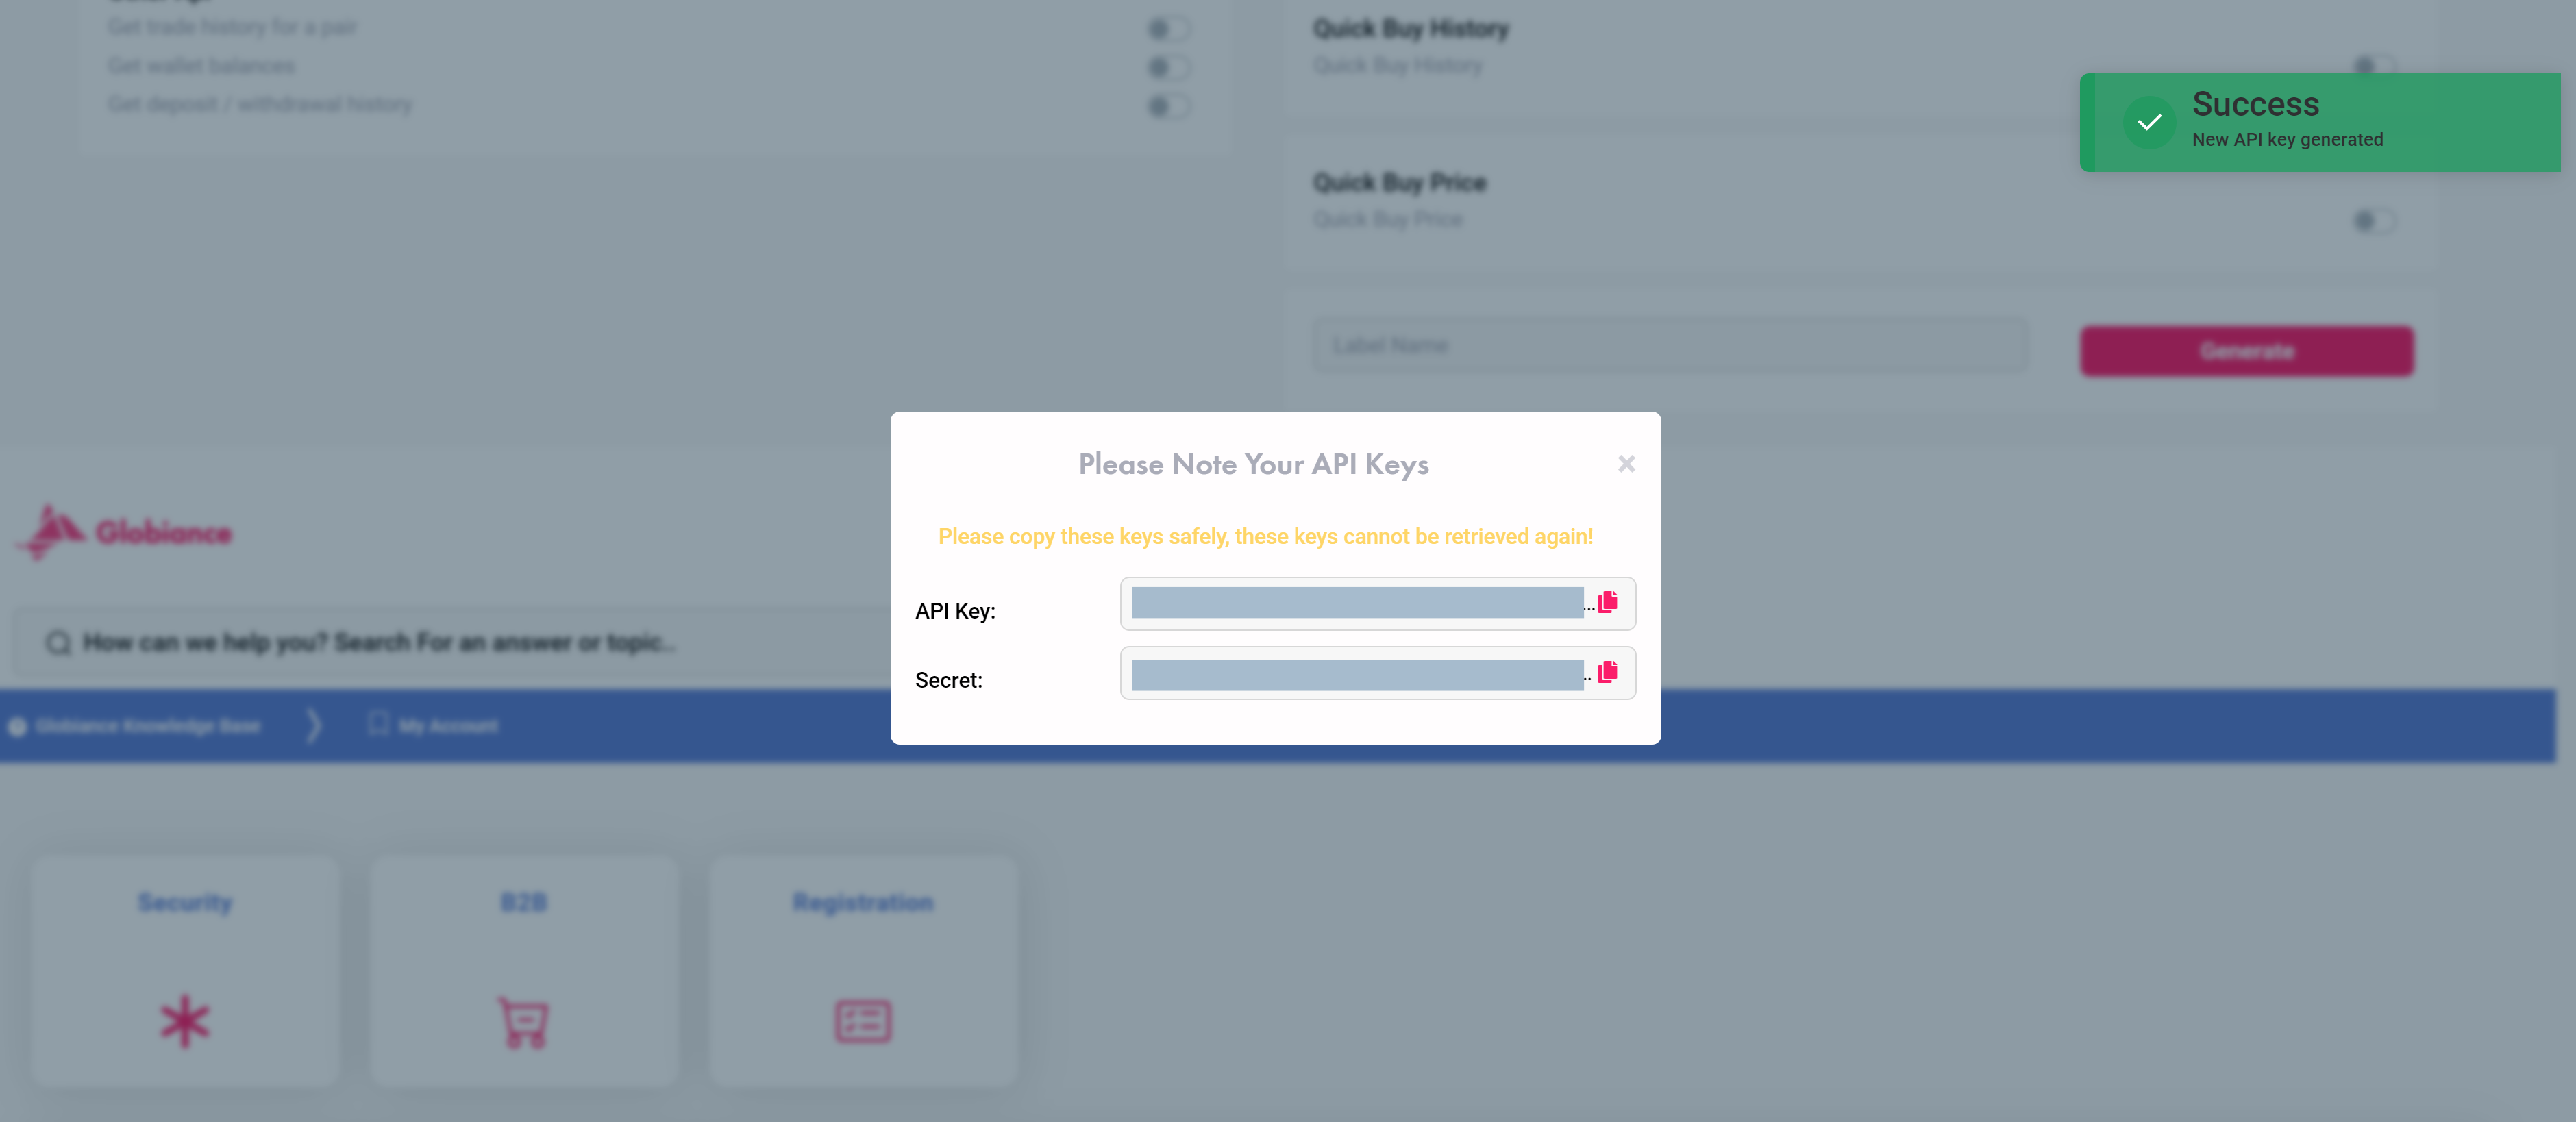Click the Success checkmark icon
The image size is (2576, 1122).
tap(2149, 123)
